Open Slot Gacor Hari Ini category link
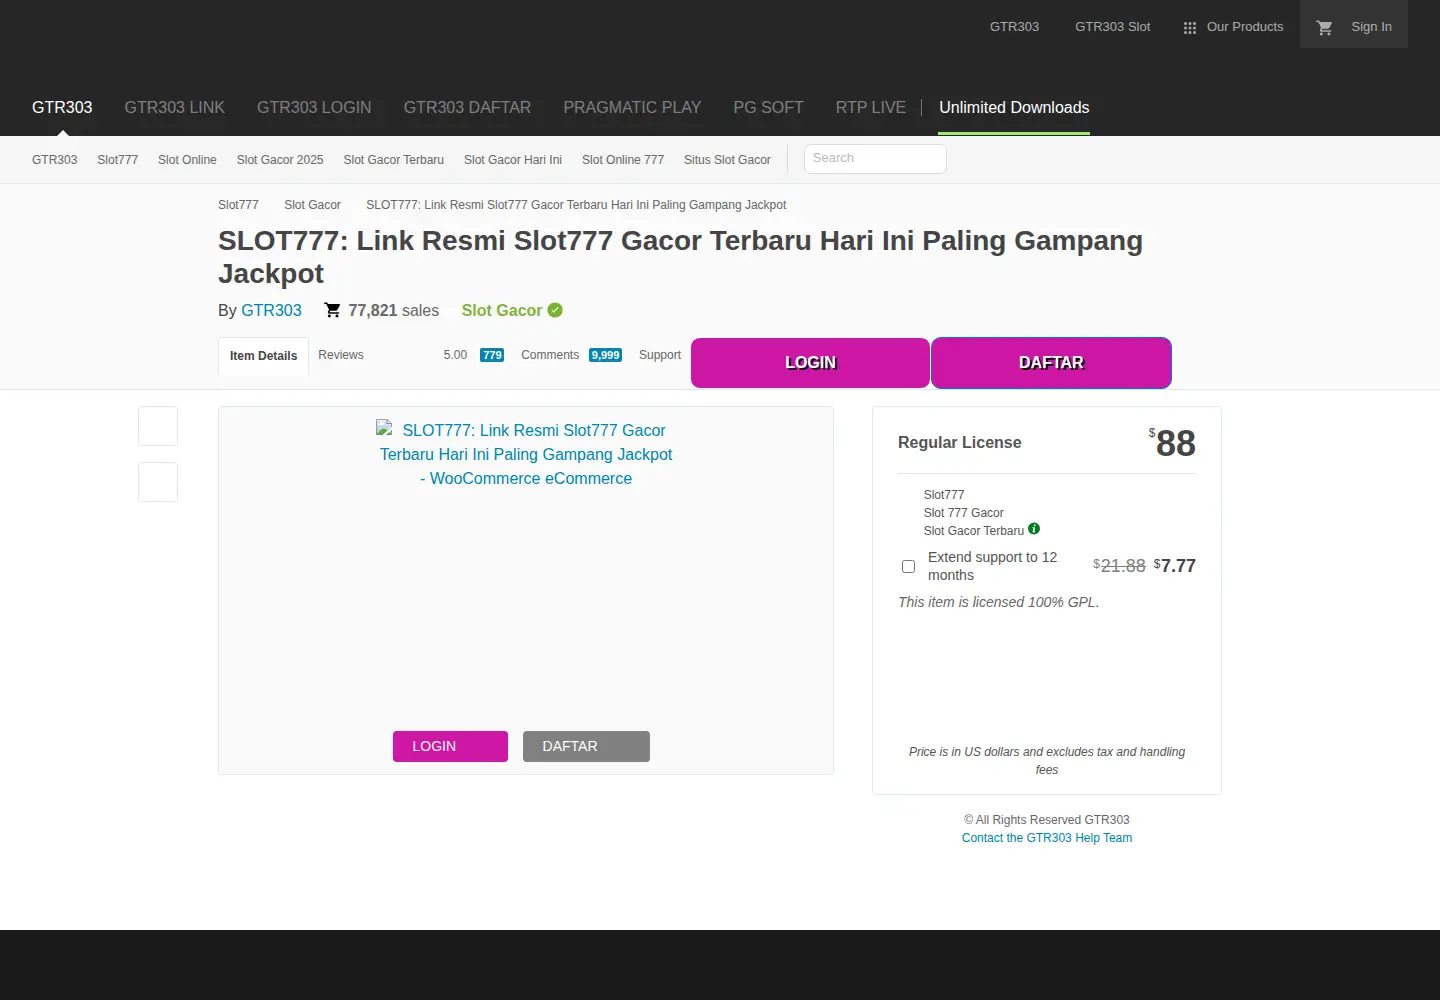 click(x=513, y=160)
